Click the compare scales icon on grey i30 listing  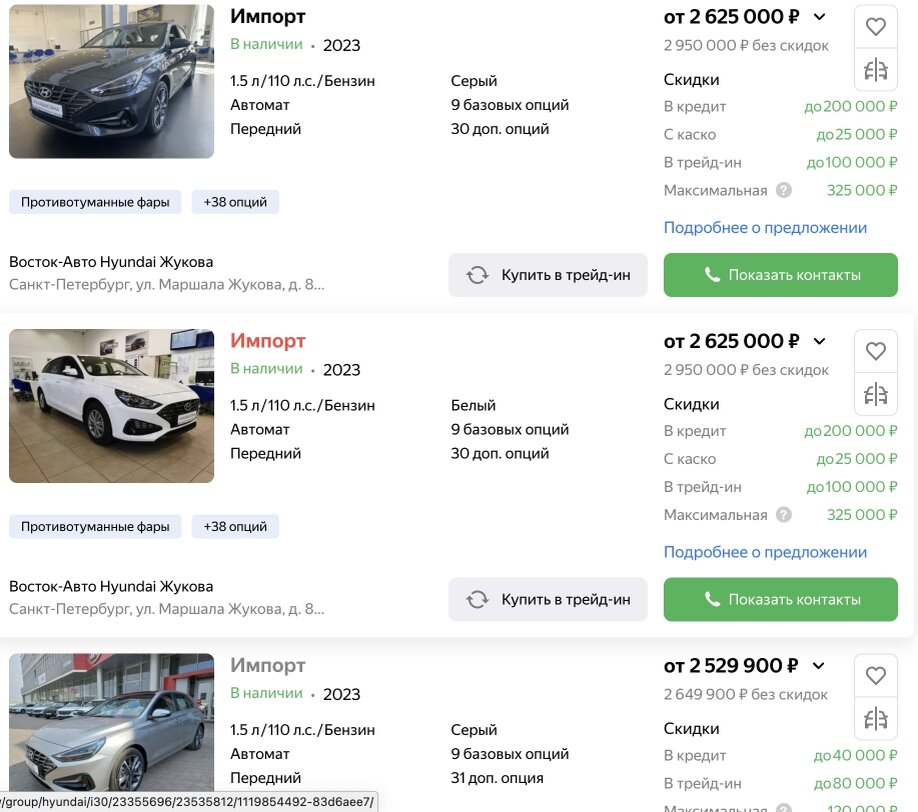876,69
